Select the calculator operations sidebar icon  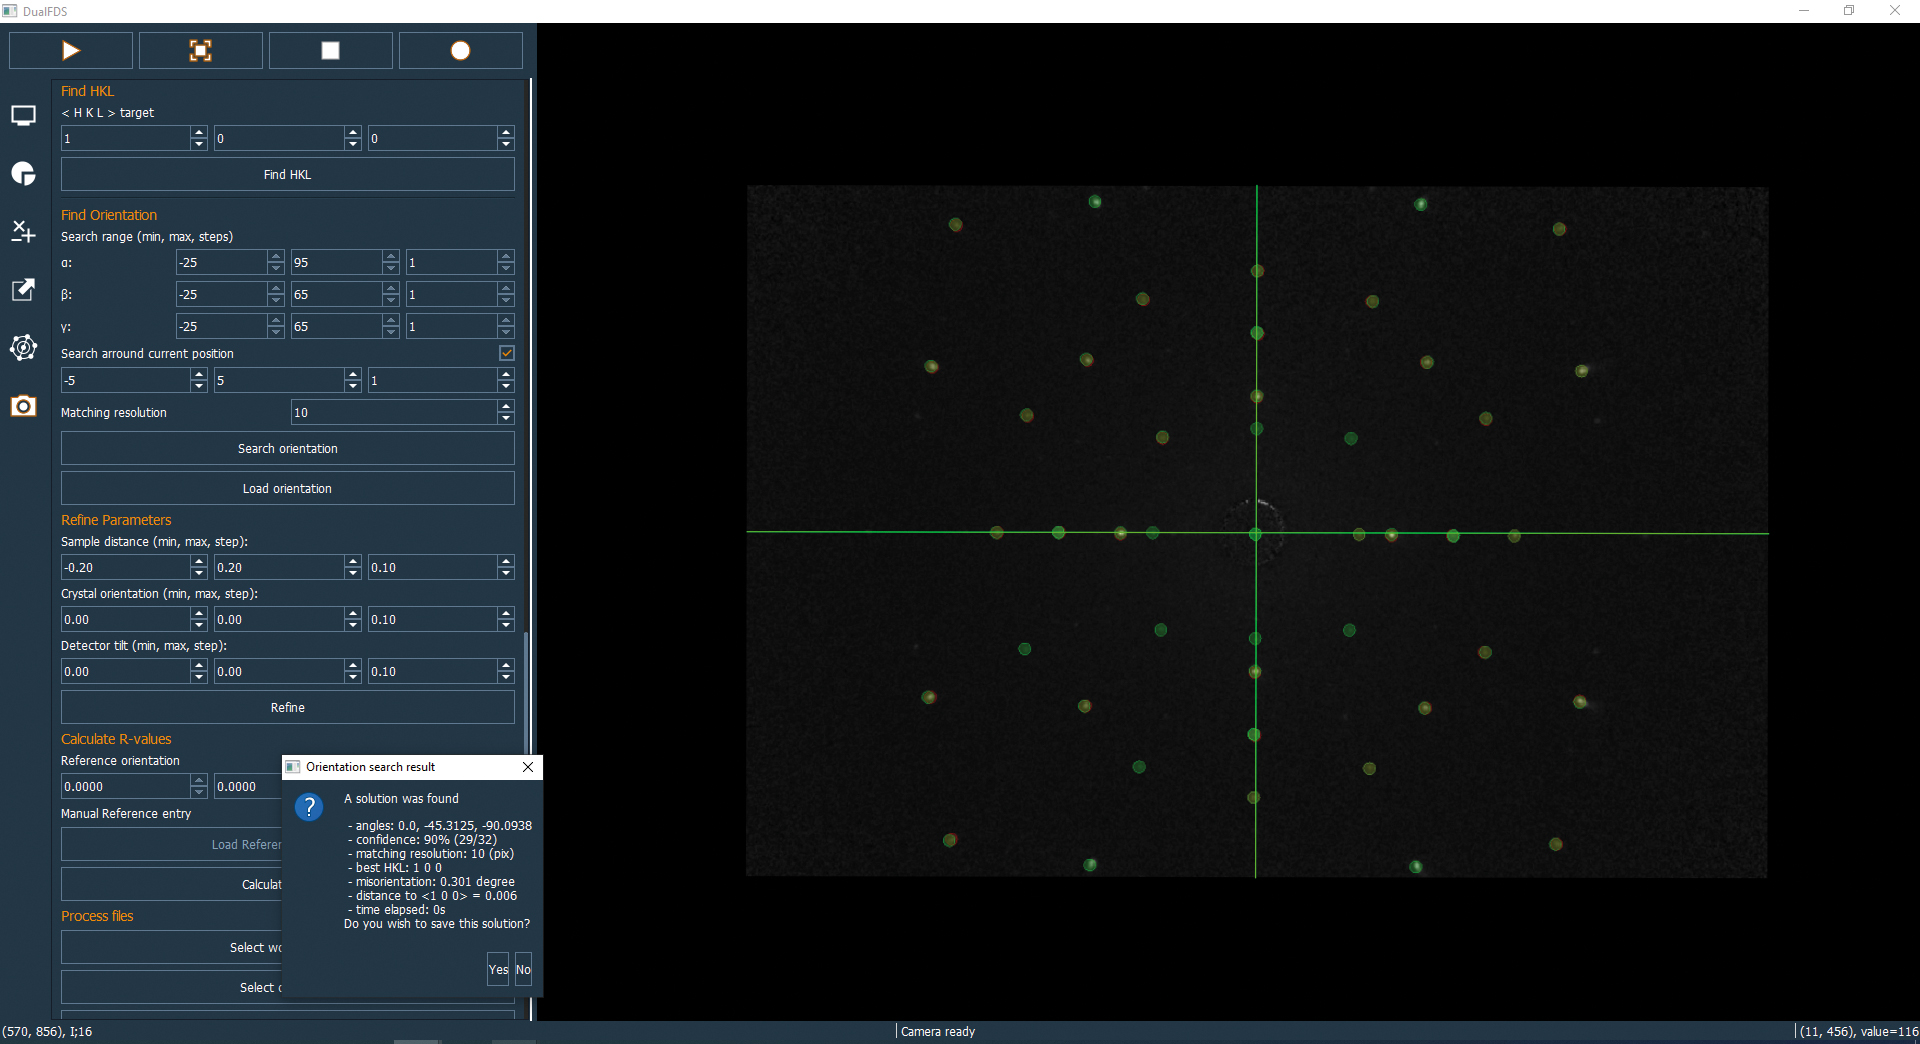[x=23, y=232]
